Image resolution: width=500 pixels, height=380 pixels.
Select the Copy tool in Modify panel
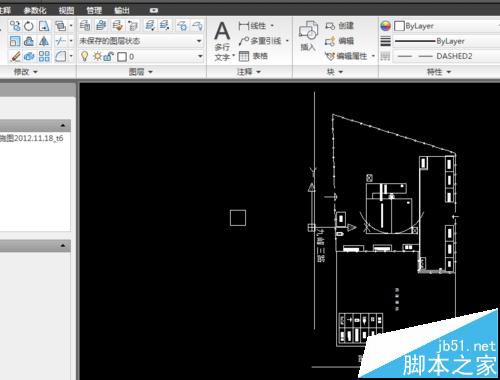click(15, 26)
